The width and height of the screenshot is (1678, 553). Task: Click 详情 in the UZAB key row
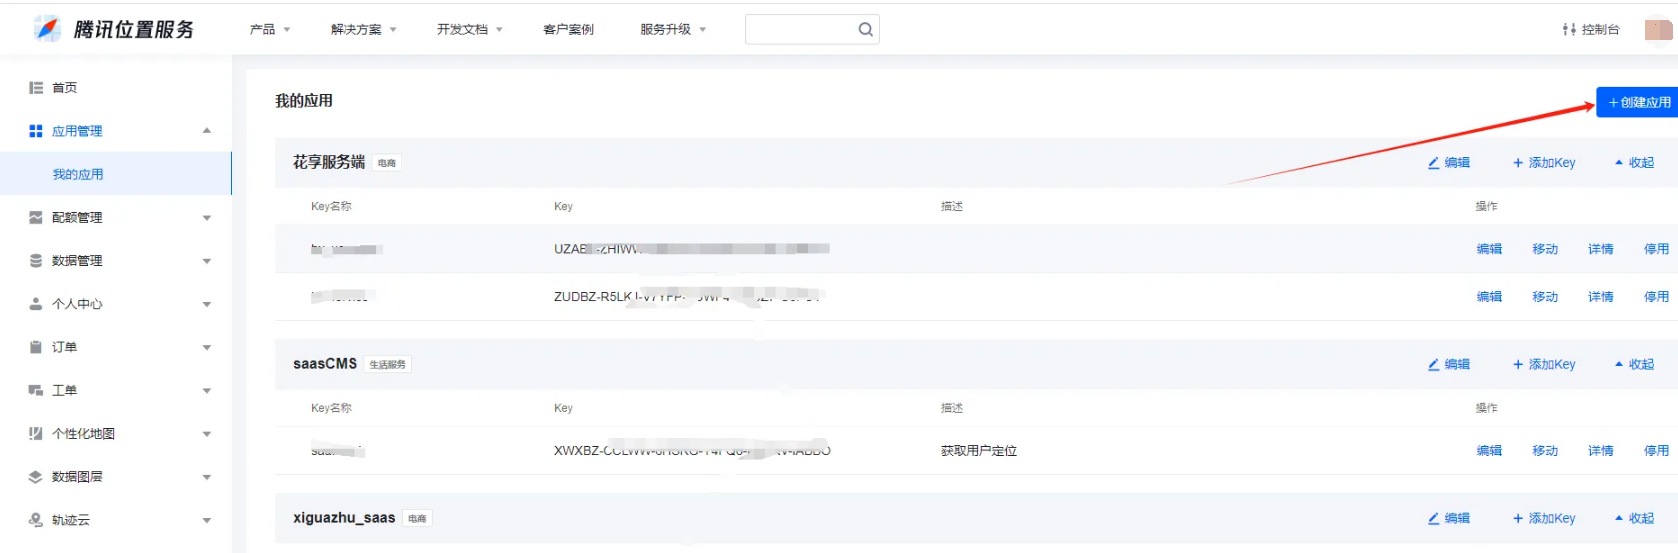click(x=1601, y=249)
